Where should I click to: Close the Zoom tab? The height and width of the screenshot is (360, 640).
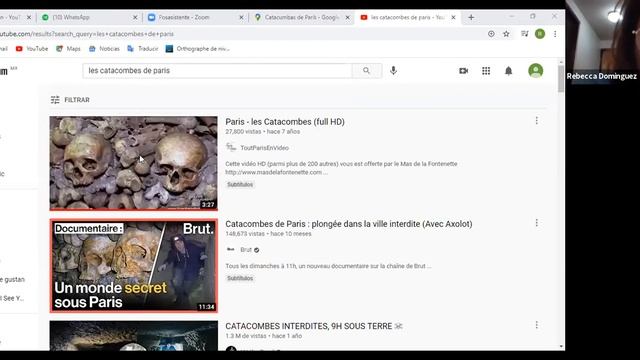tap(241, 17)
